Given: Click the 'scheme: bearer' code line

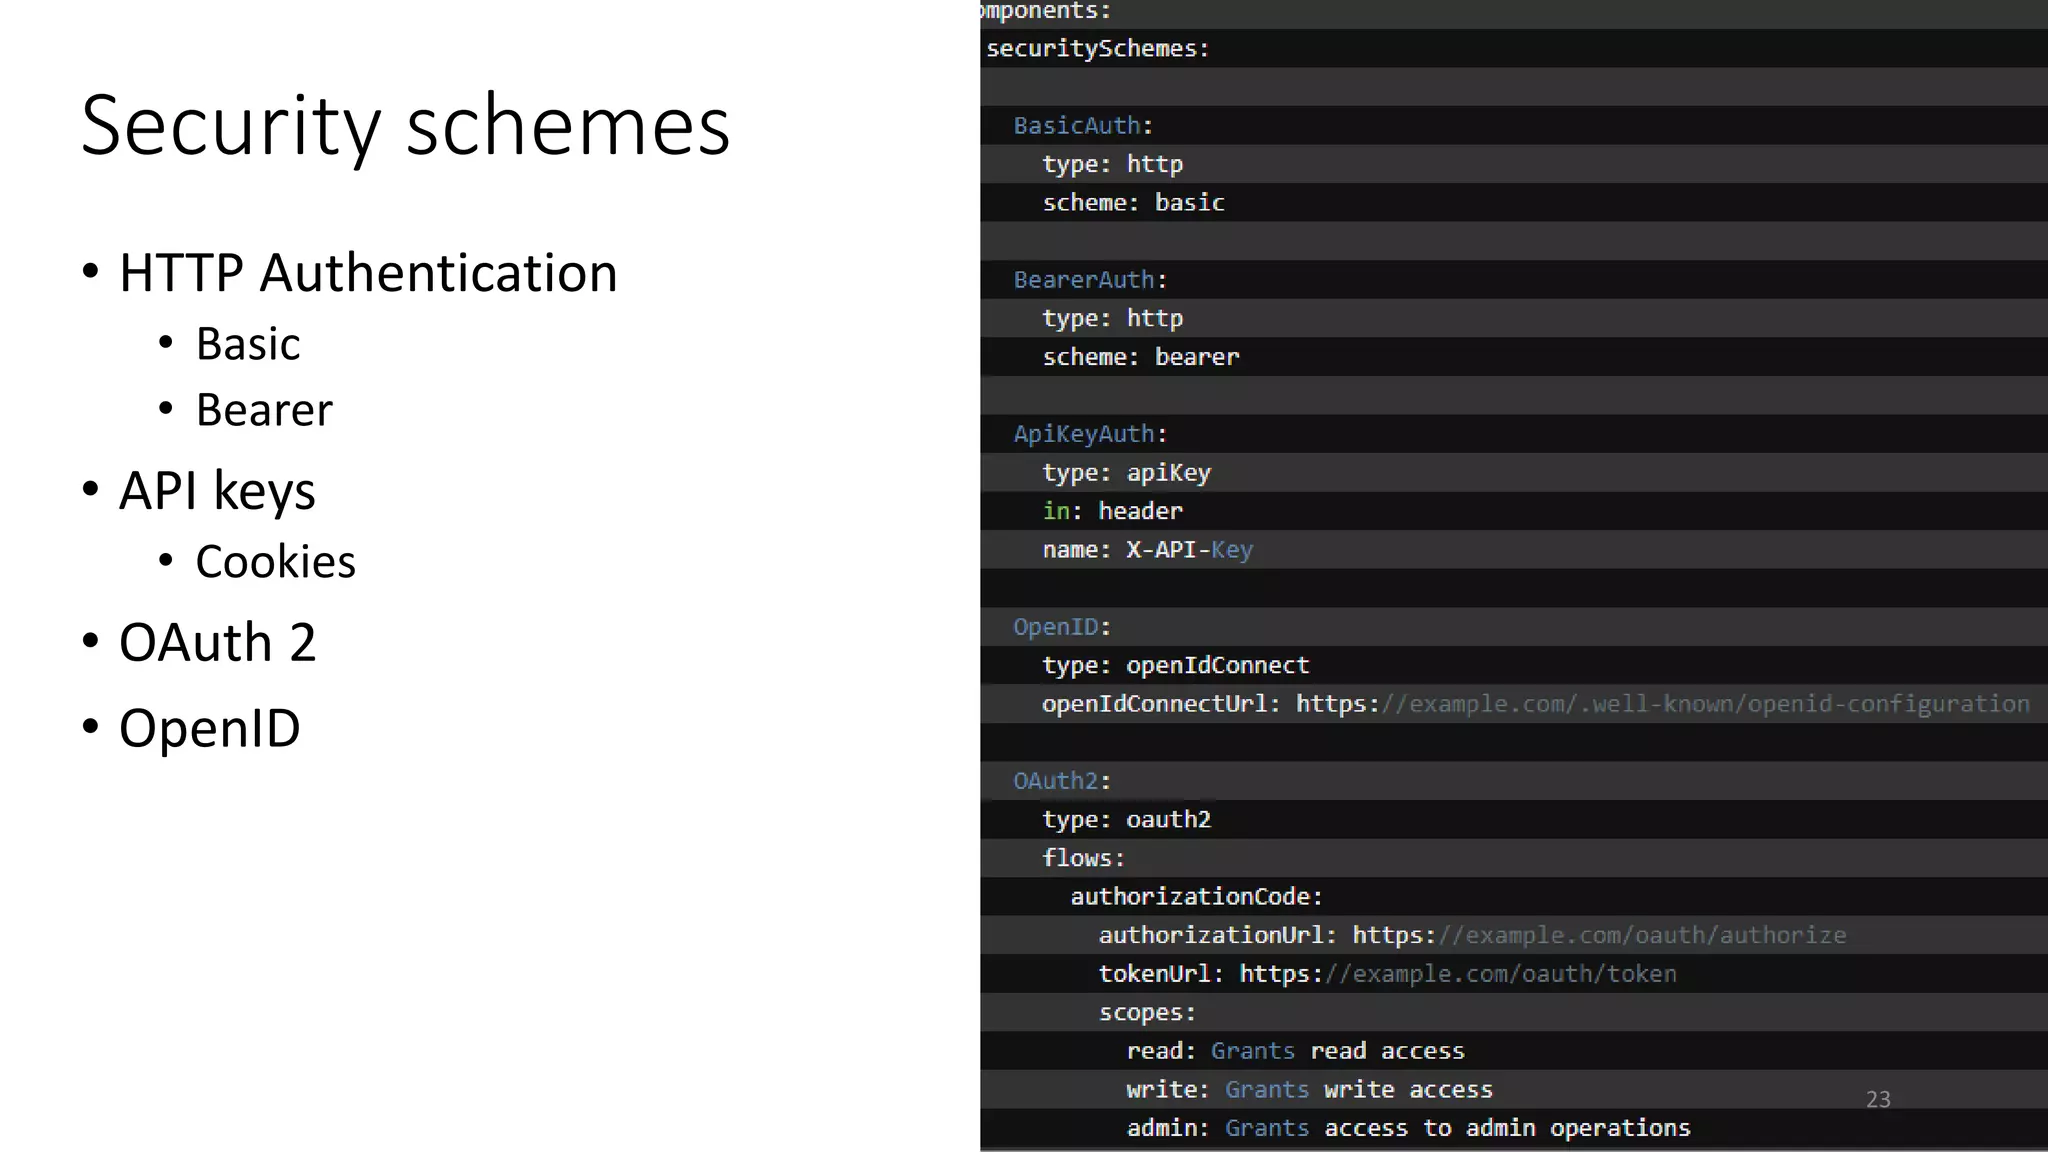Looking at the screenshot, I should 1140,357.
